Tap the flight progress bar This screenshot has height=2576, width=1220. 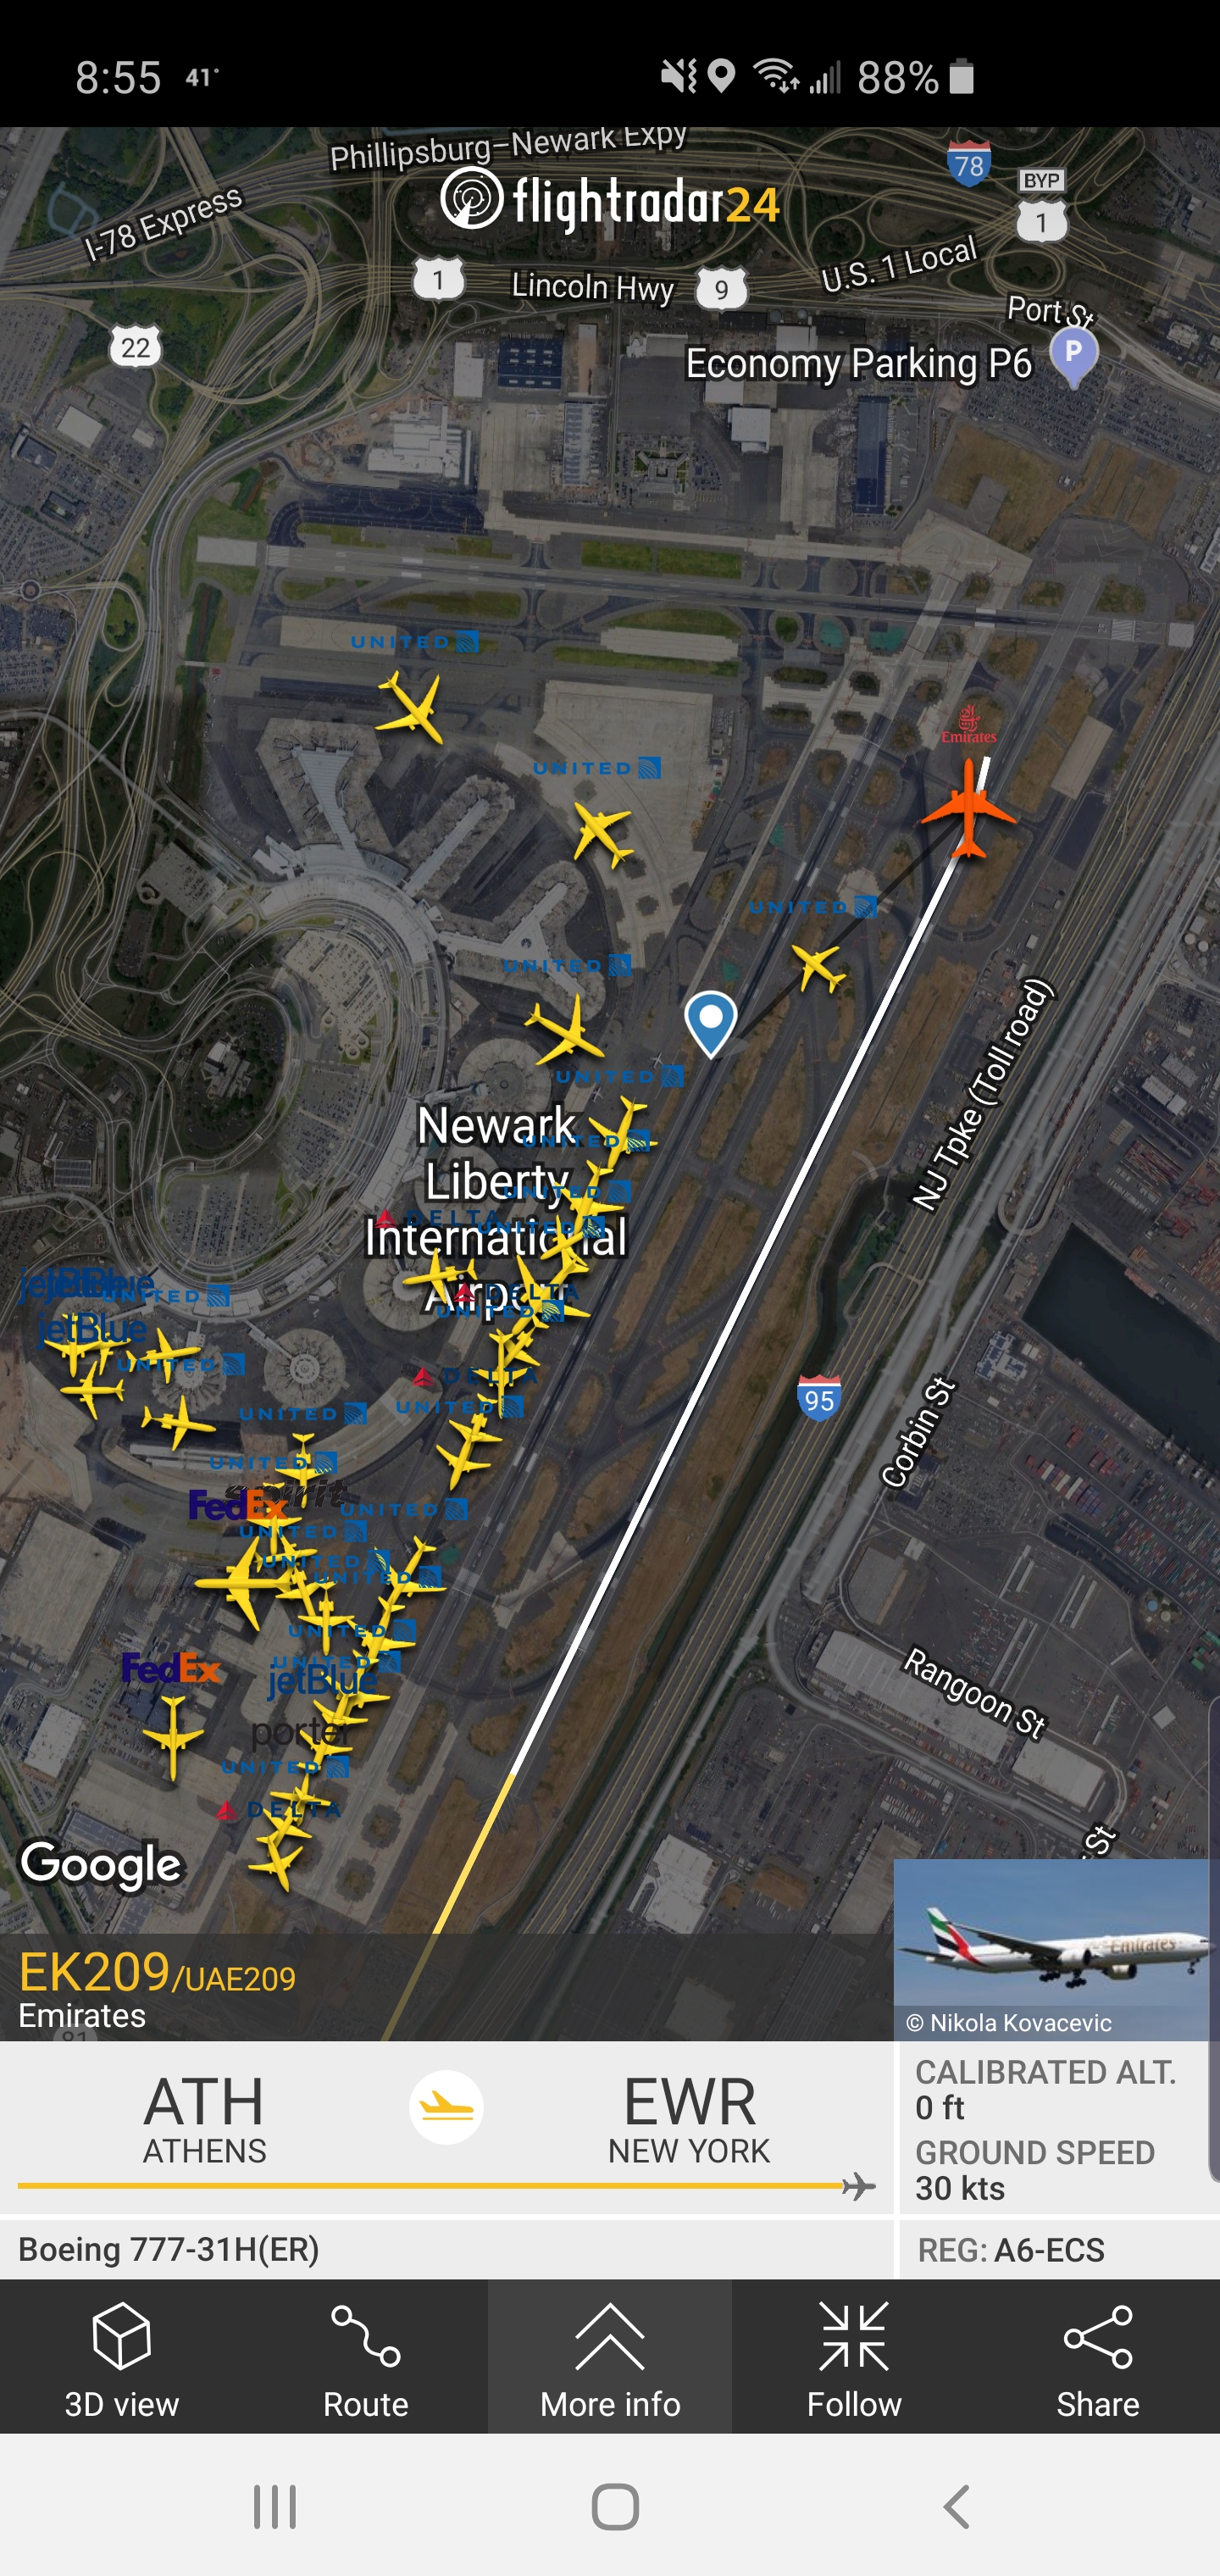click(x=446, y=2186)
